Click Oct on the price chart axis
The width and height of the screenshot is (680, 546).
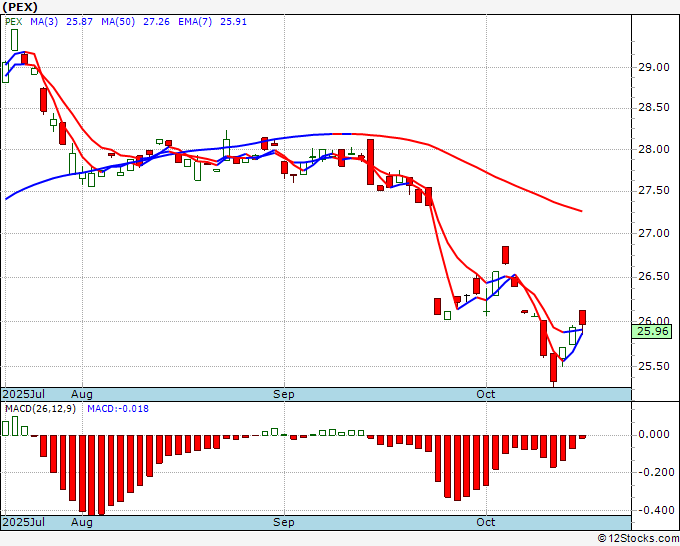486,394
